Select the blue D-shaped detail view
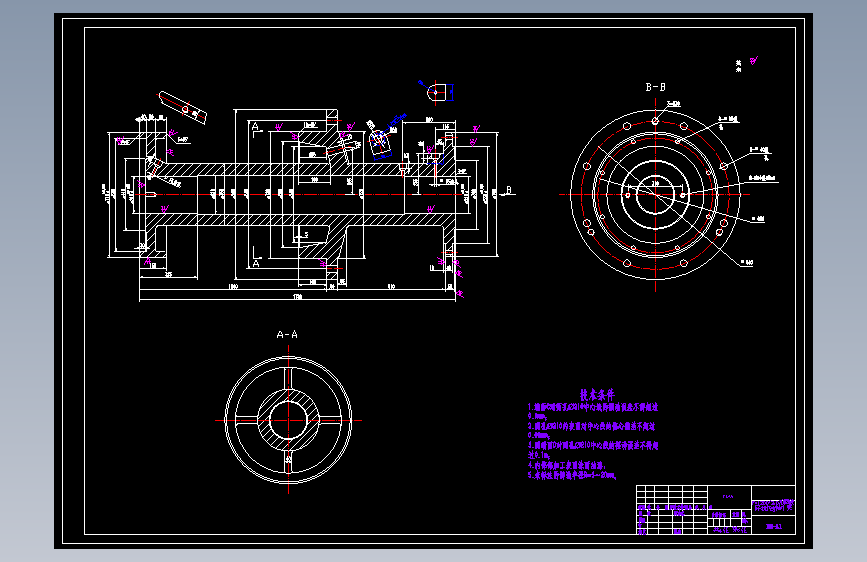867x562 pixels. tap(439, 91)
